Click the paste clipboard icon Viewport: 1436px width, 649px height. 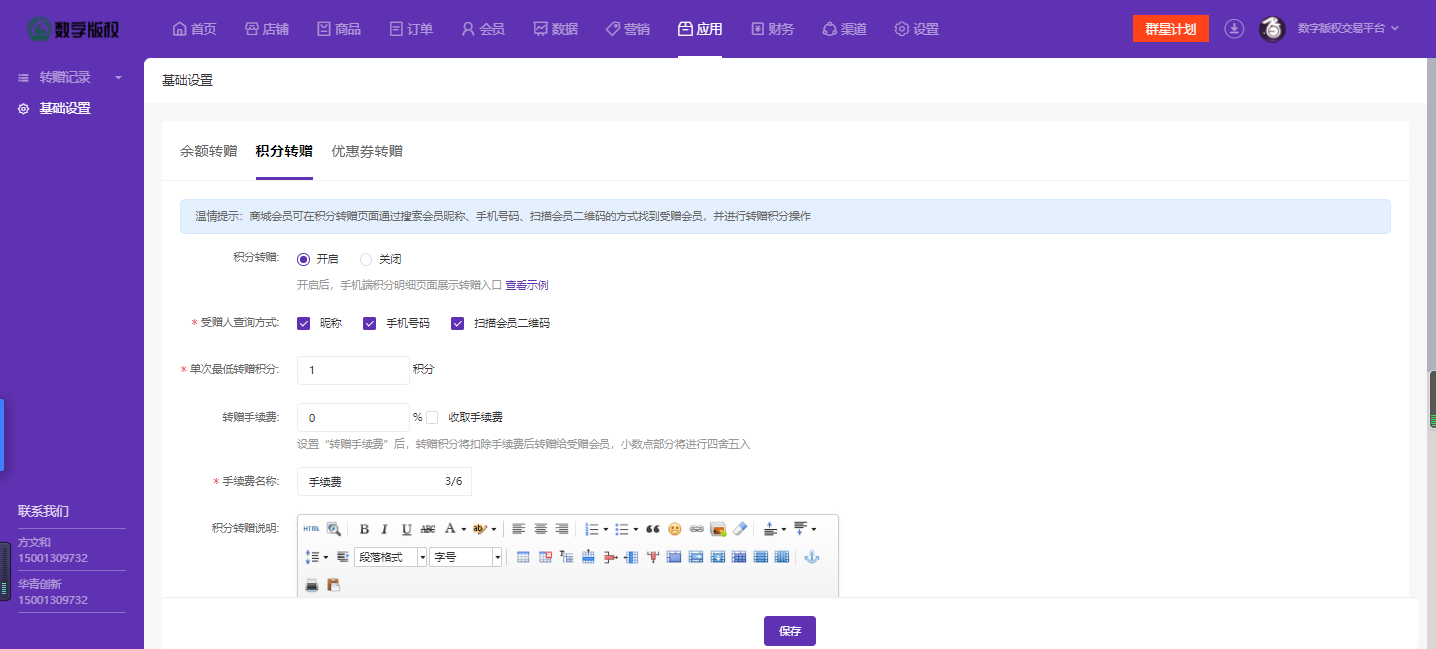coord(334,585)
